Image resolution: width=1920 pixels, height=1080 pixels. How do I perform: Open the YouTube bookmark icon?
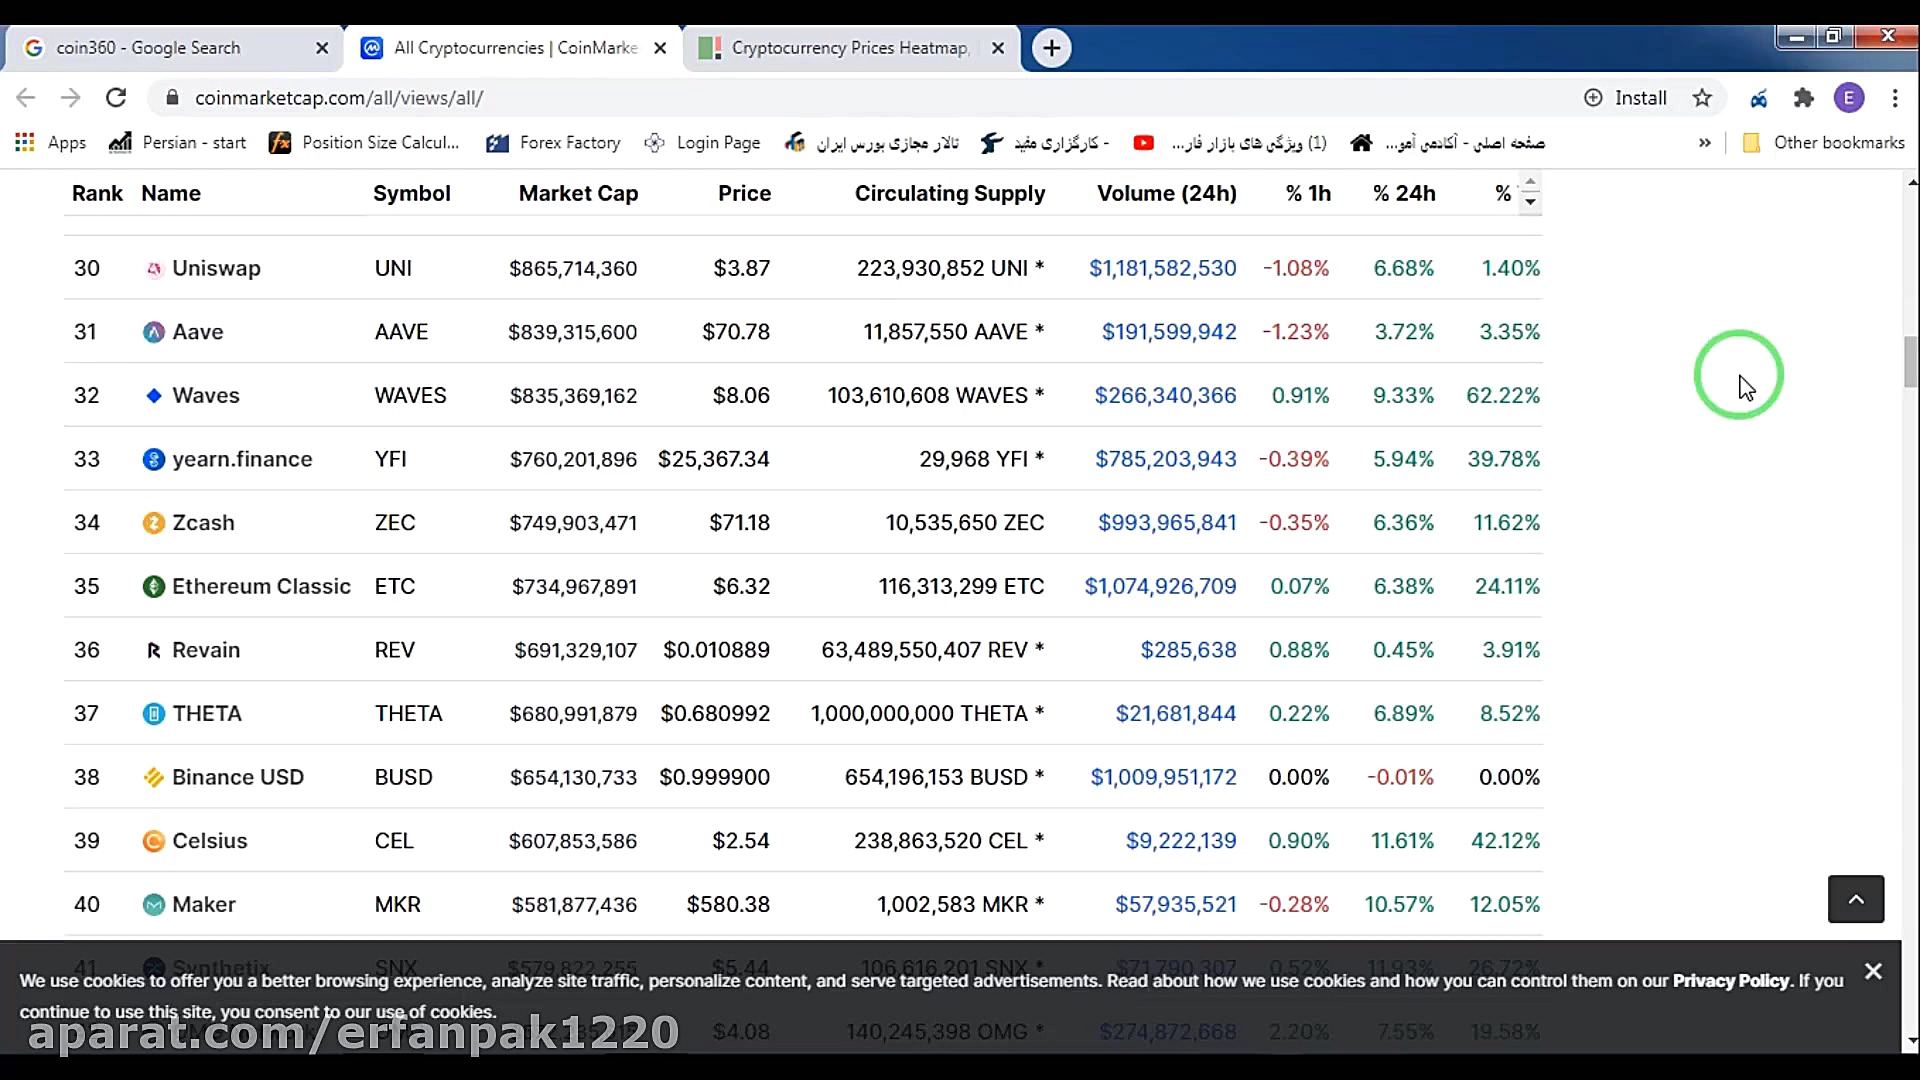[x=1143, y=143]
